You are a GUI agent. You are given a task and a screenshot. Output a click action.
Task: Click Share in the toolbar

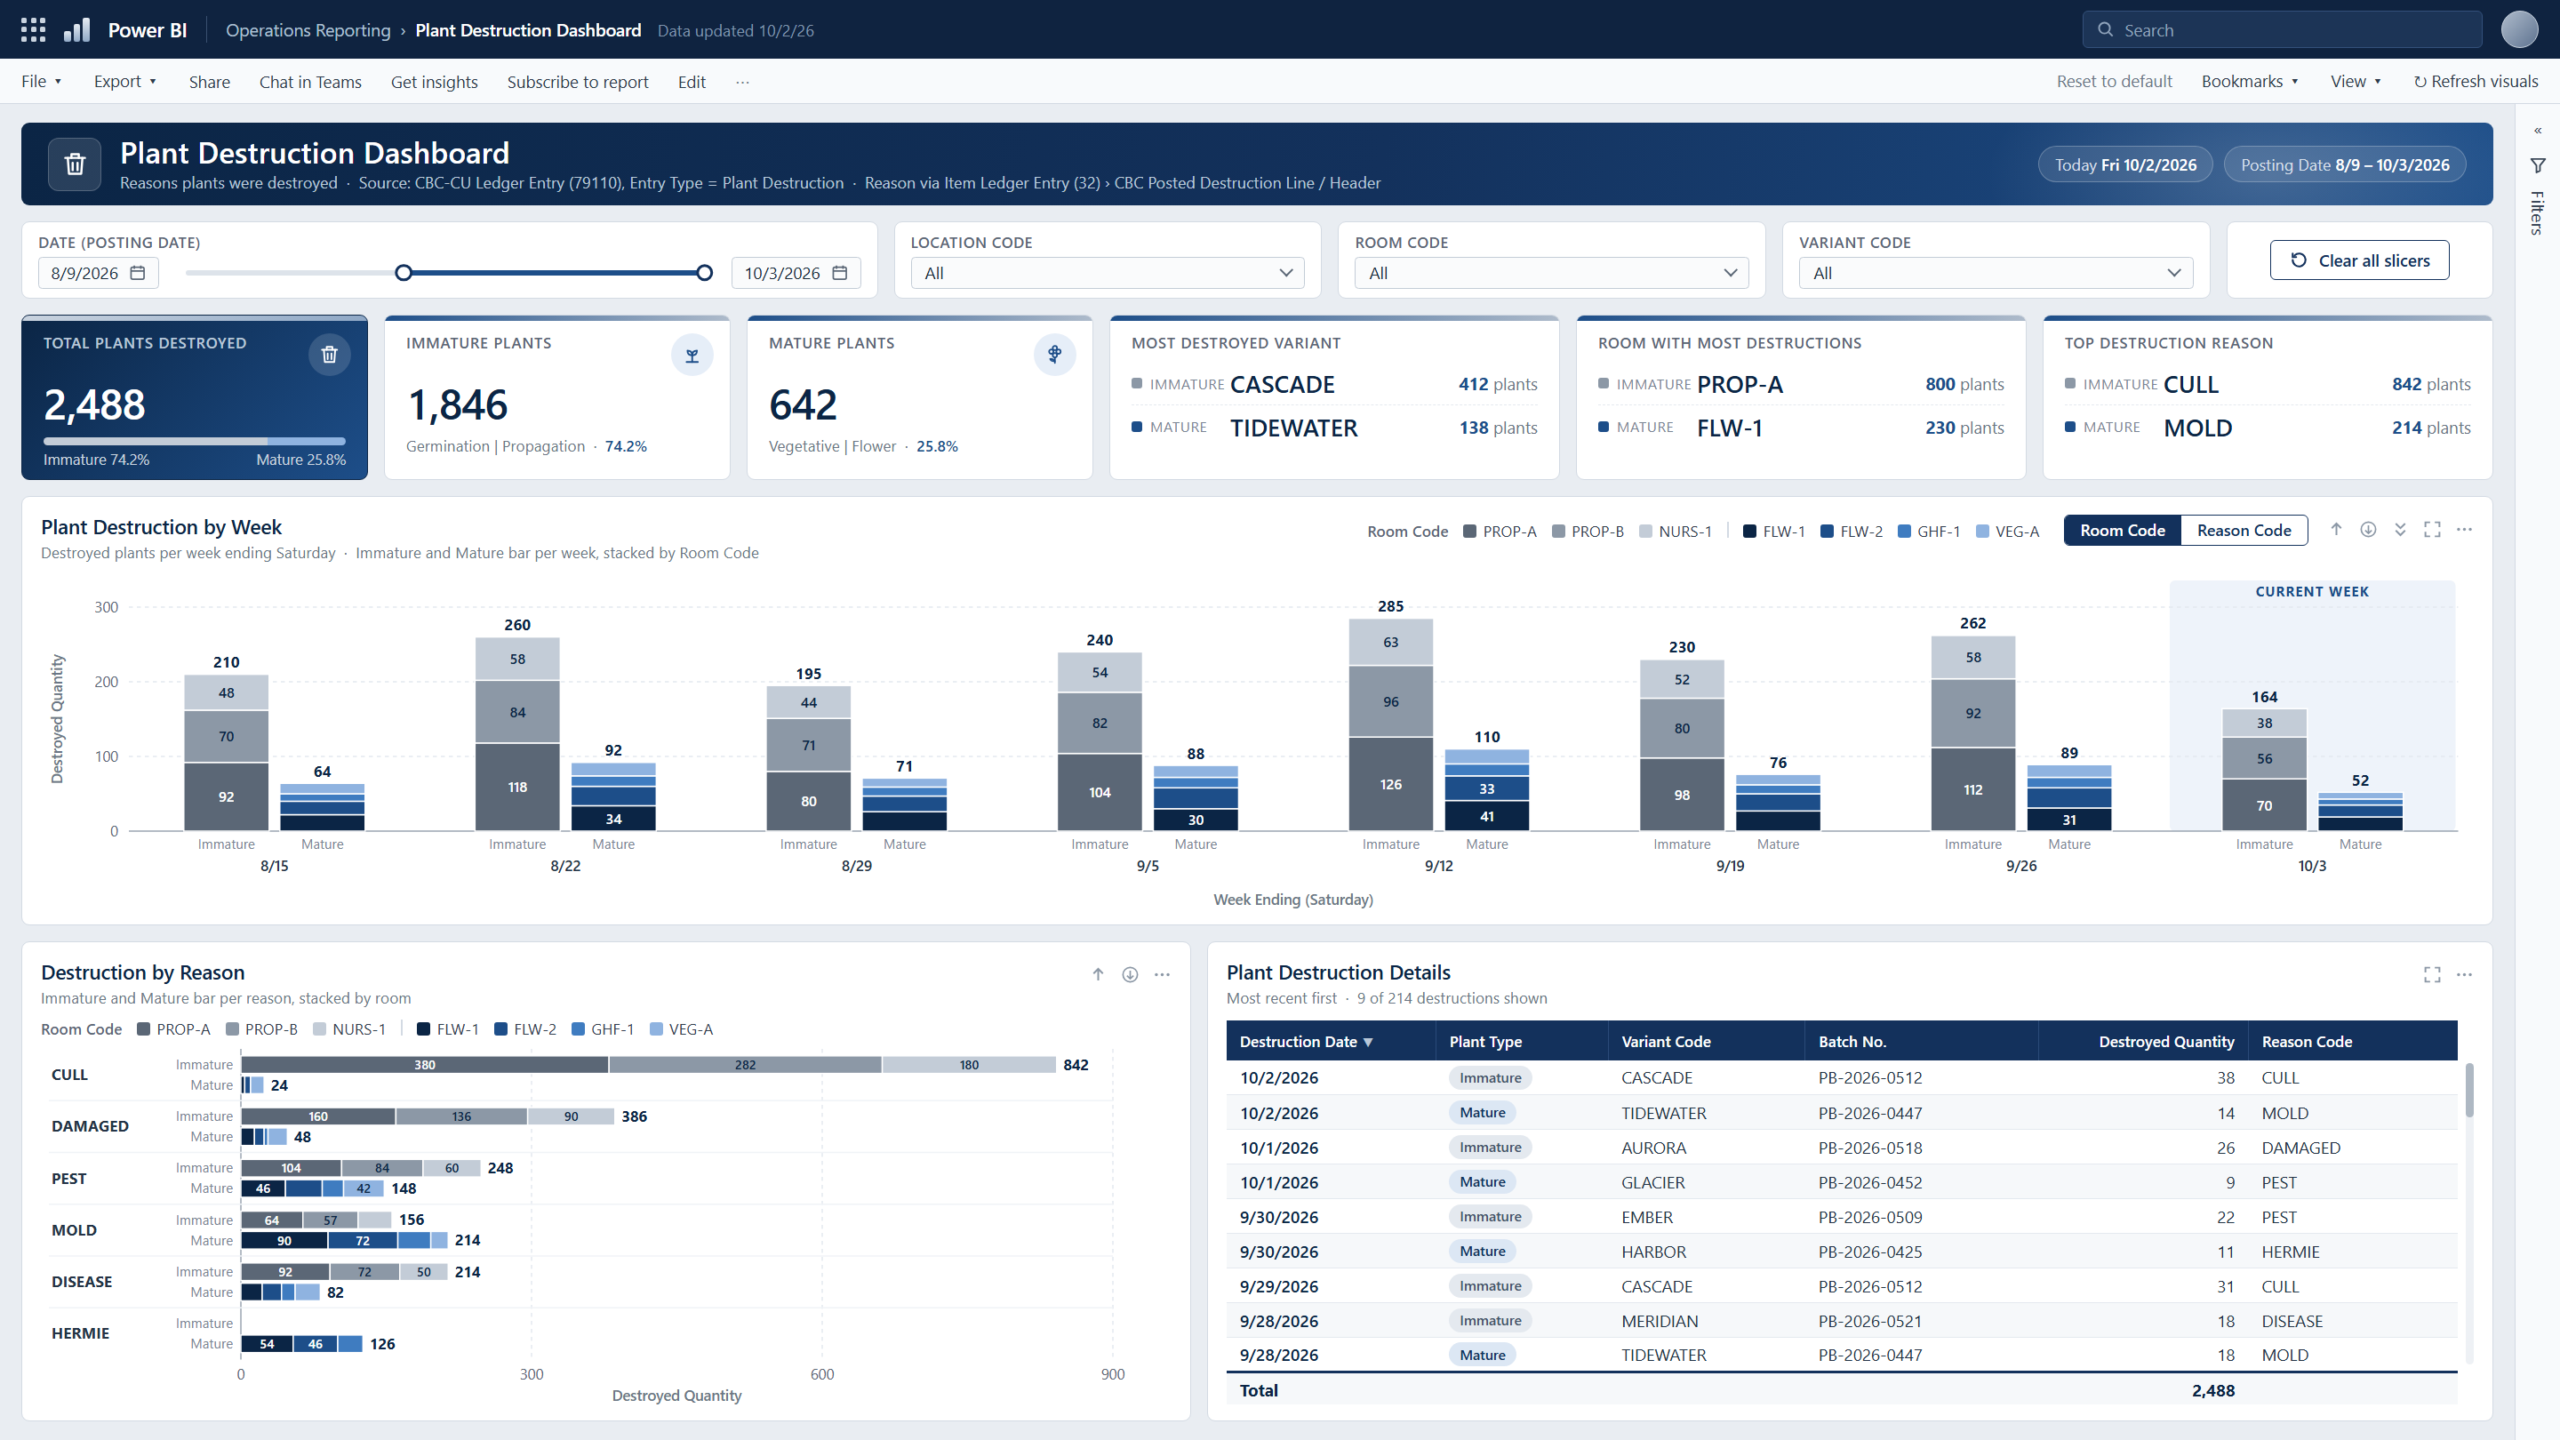point(209,82)
